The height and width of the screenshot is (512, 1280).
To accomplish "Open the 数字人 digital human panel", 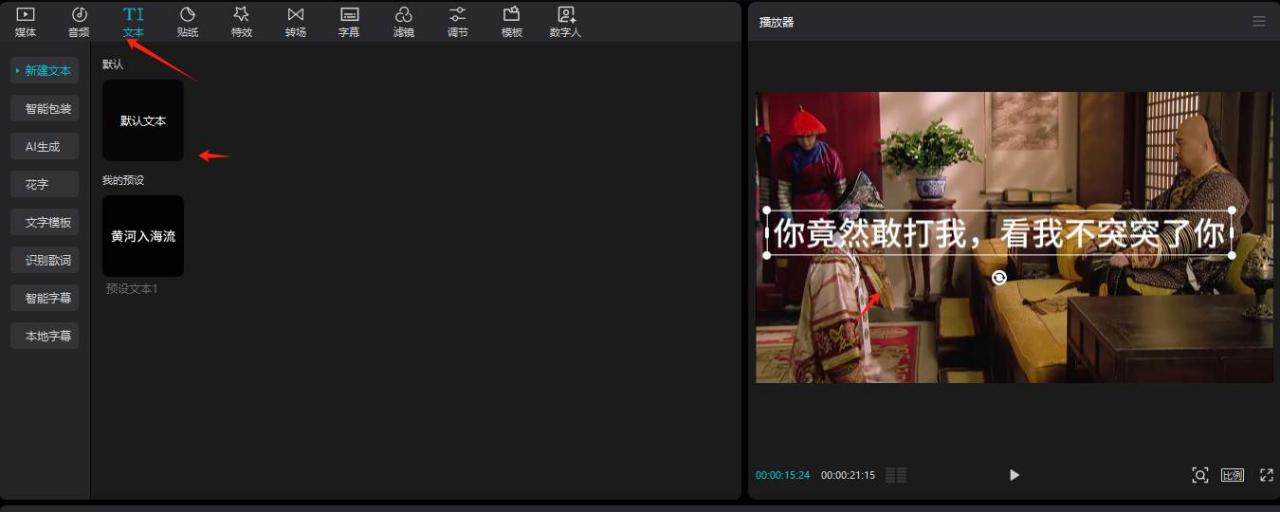I will (x=565, y=21).
